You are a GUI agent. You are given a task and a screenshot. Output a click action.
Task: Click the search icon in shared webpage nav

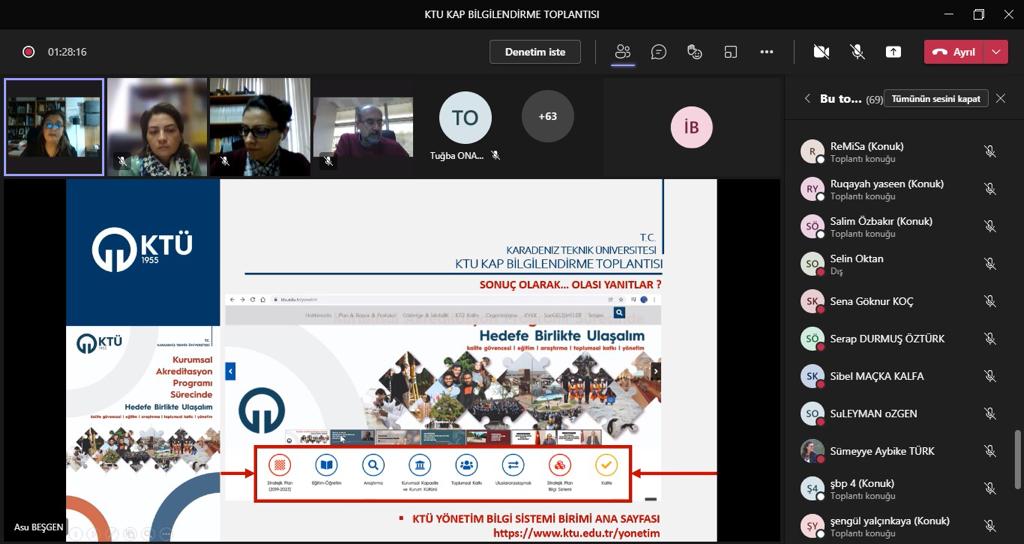point(619,313)
